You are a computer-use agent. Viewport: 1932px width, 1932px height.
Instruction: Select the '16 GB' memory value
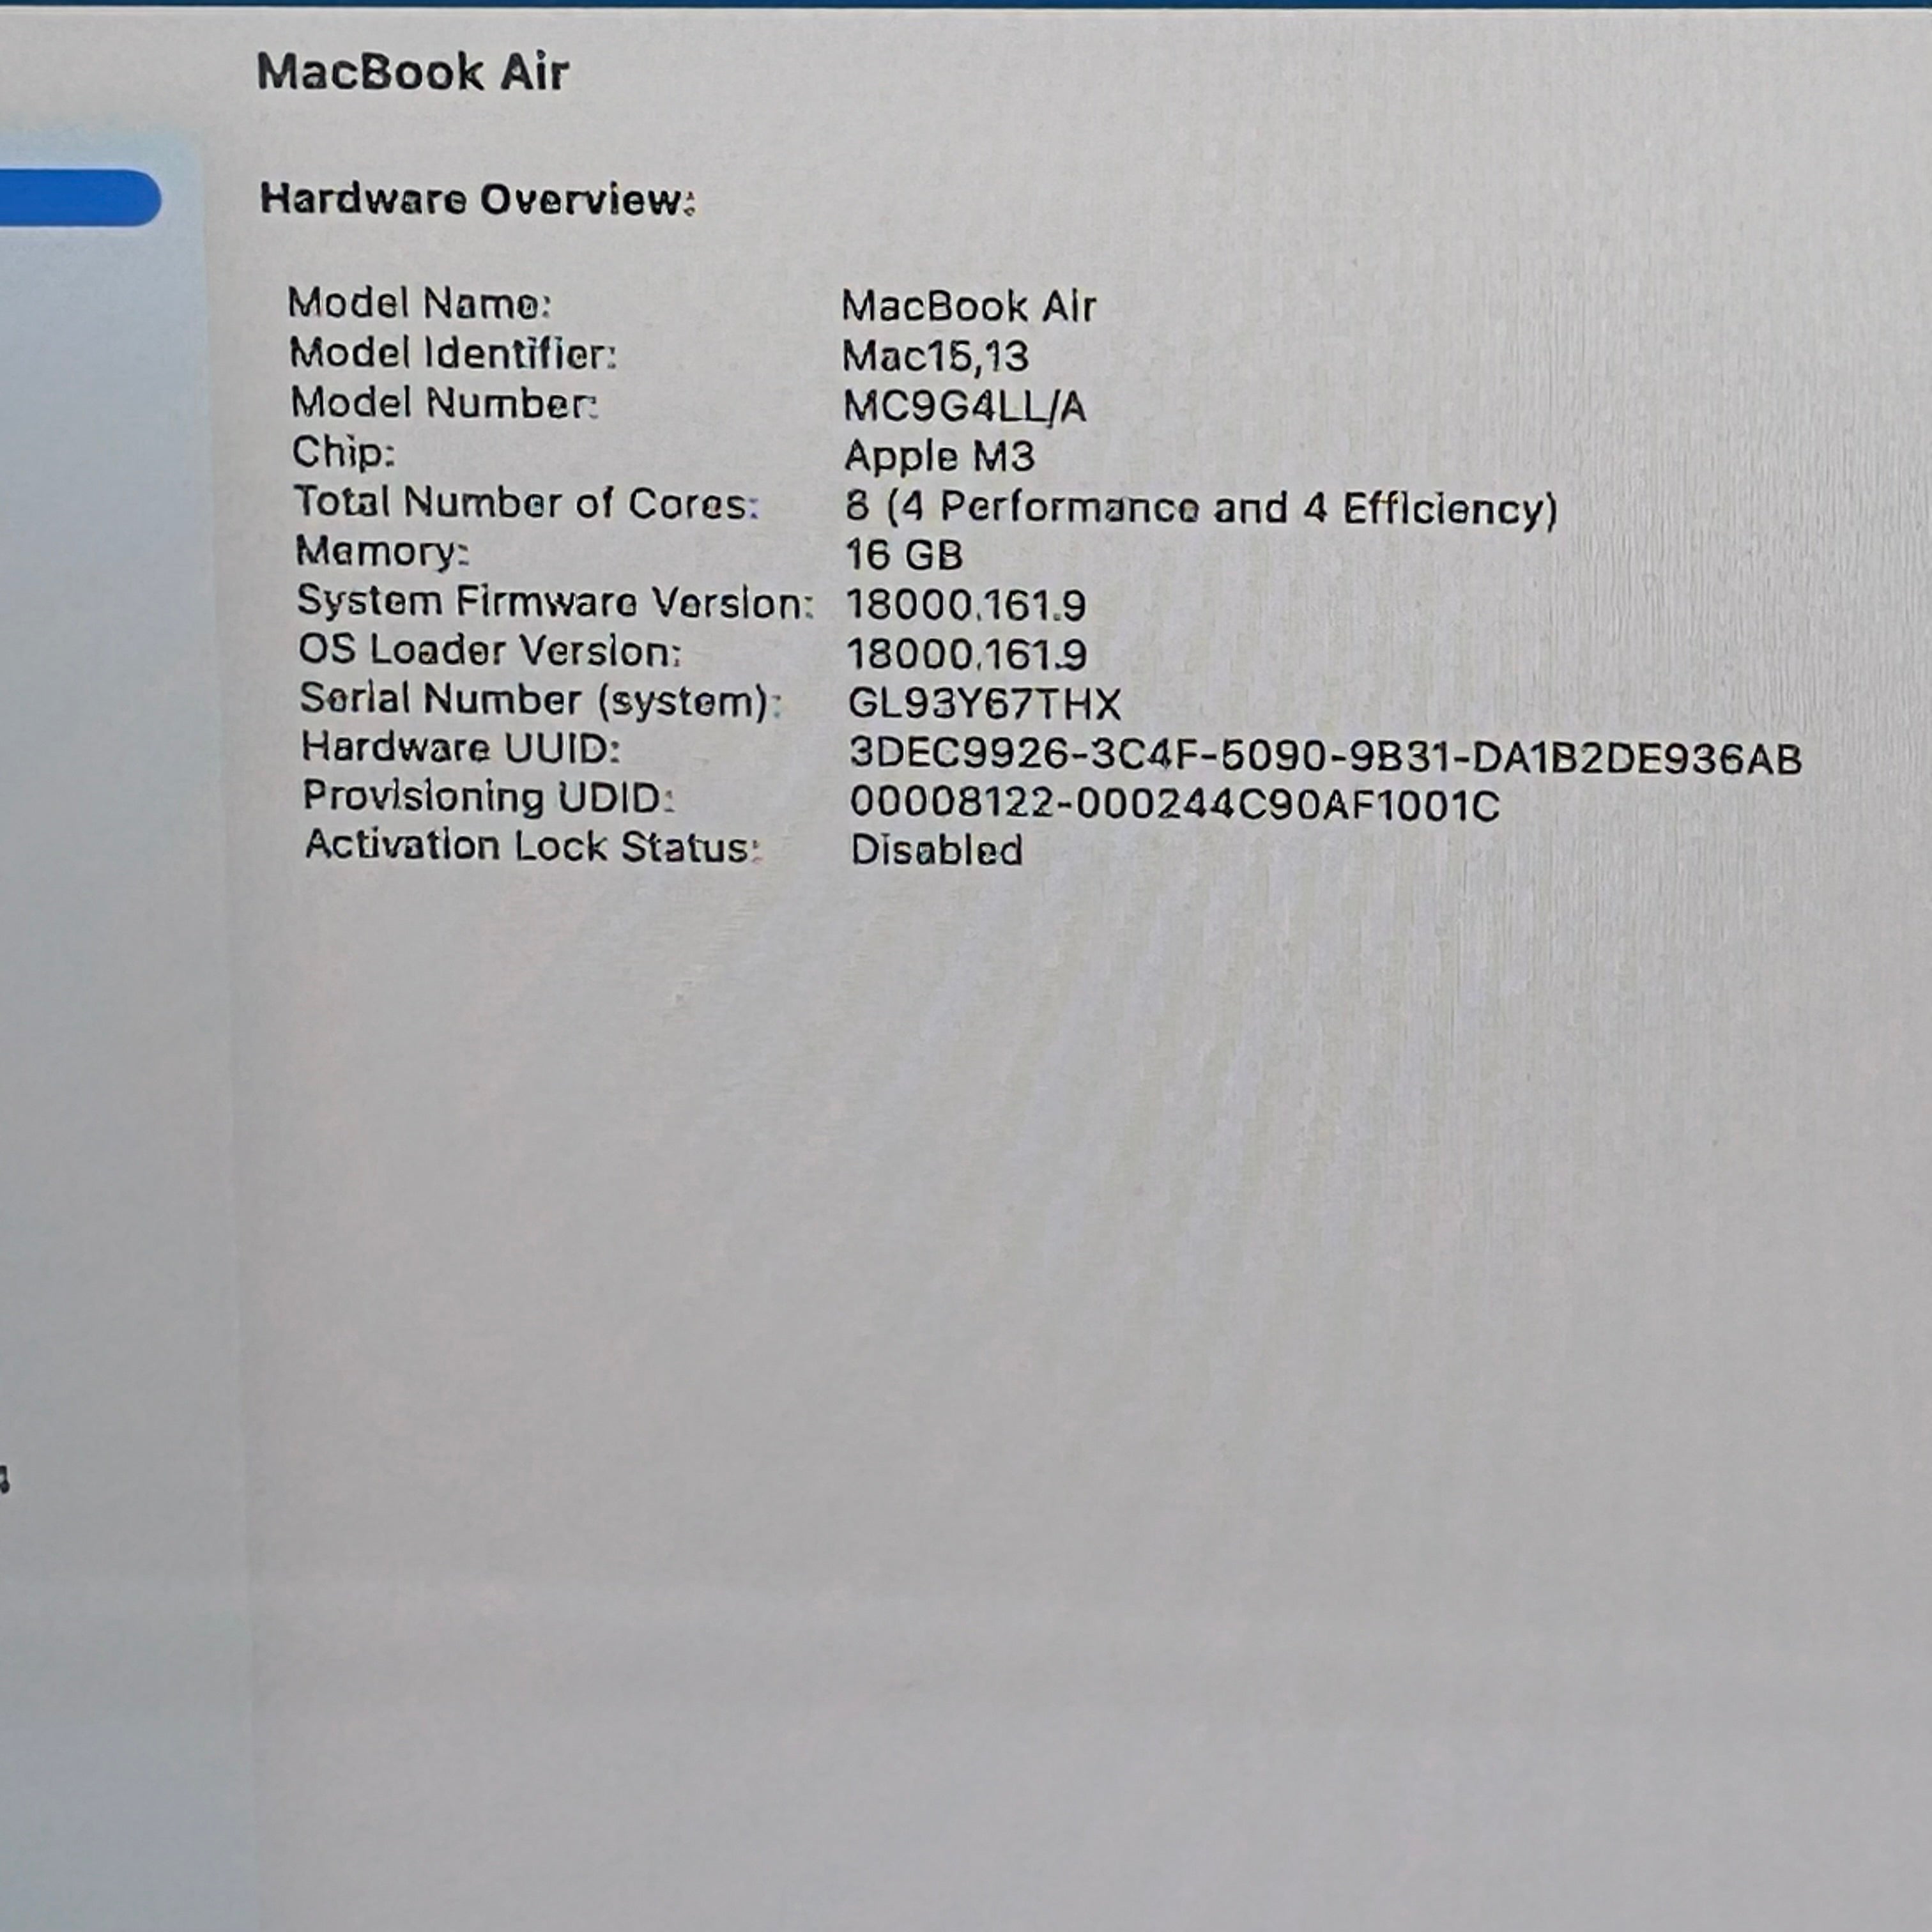(904, 555)
